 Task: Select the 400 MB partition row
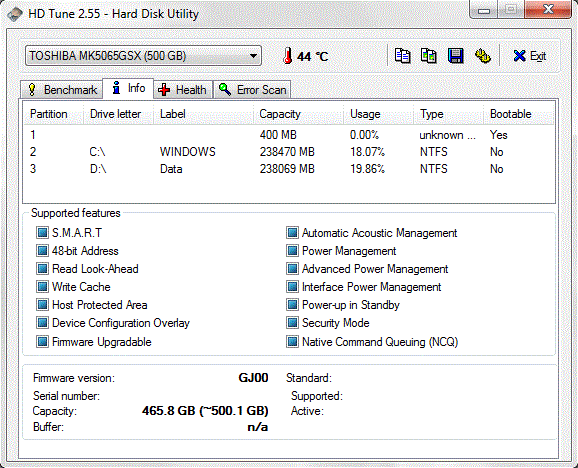289,135
